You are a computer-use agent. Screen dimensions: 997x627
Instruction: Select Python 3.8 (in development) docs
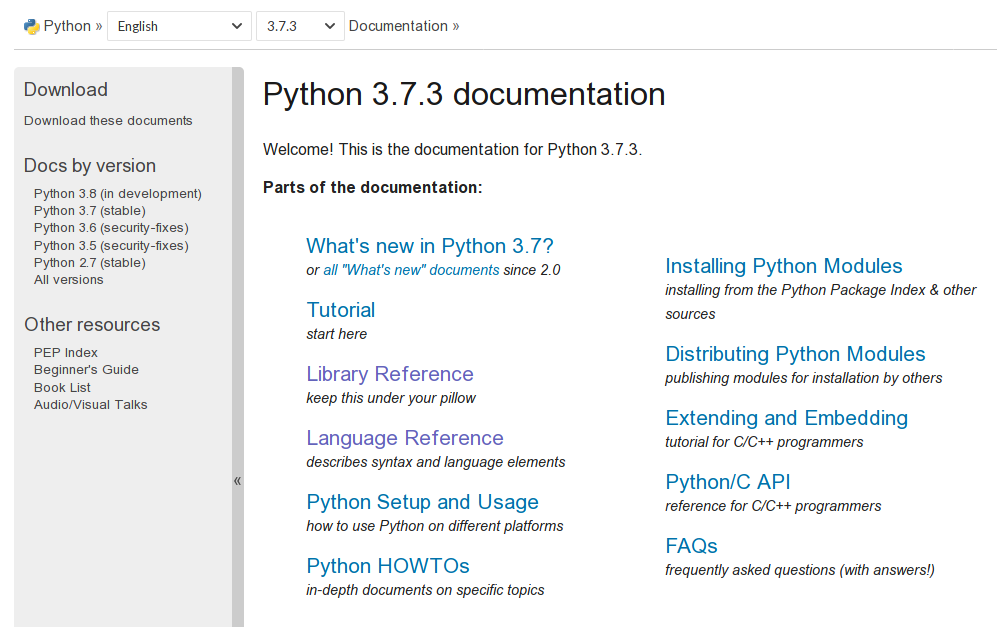(117, 193)
